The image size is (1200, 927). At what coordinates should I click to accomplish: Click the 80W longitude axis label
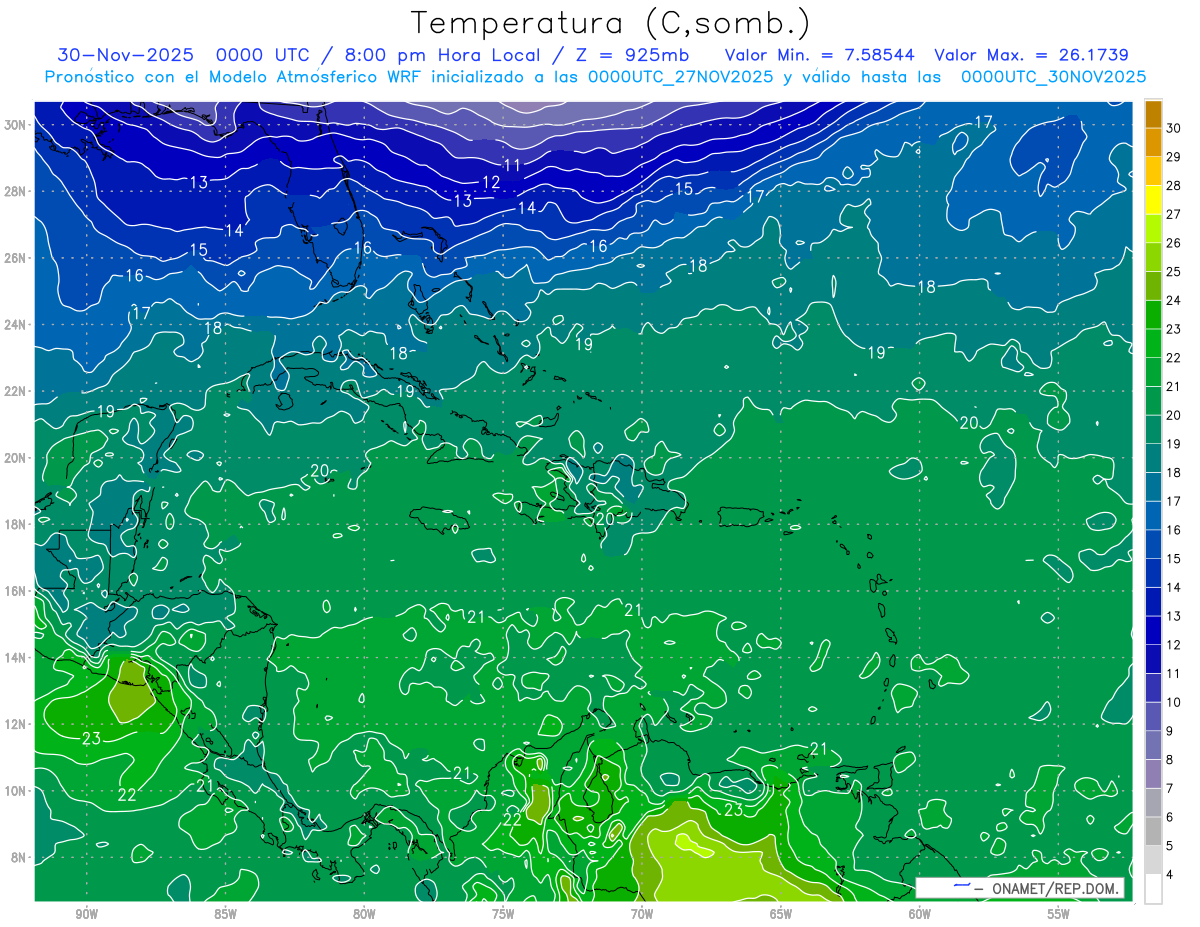(364, 914)
